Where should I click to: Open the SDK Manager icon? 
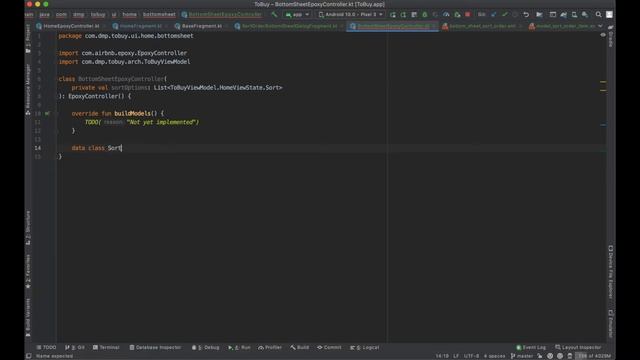tap(585, 15)
